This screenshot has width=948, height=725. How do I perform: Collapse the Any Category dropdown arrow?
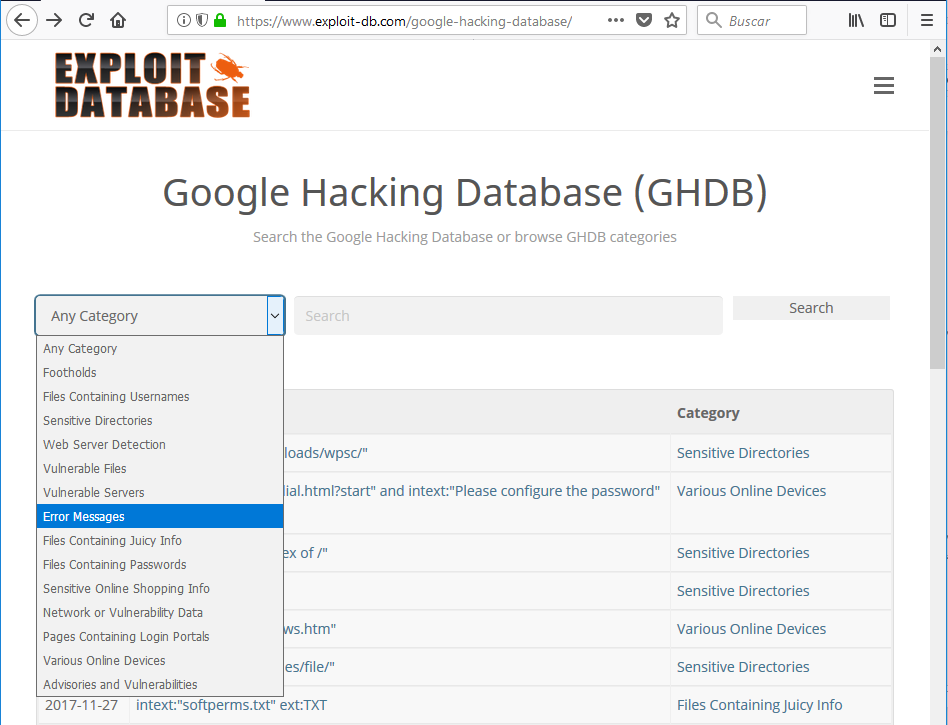[x=275, y=316]
